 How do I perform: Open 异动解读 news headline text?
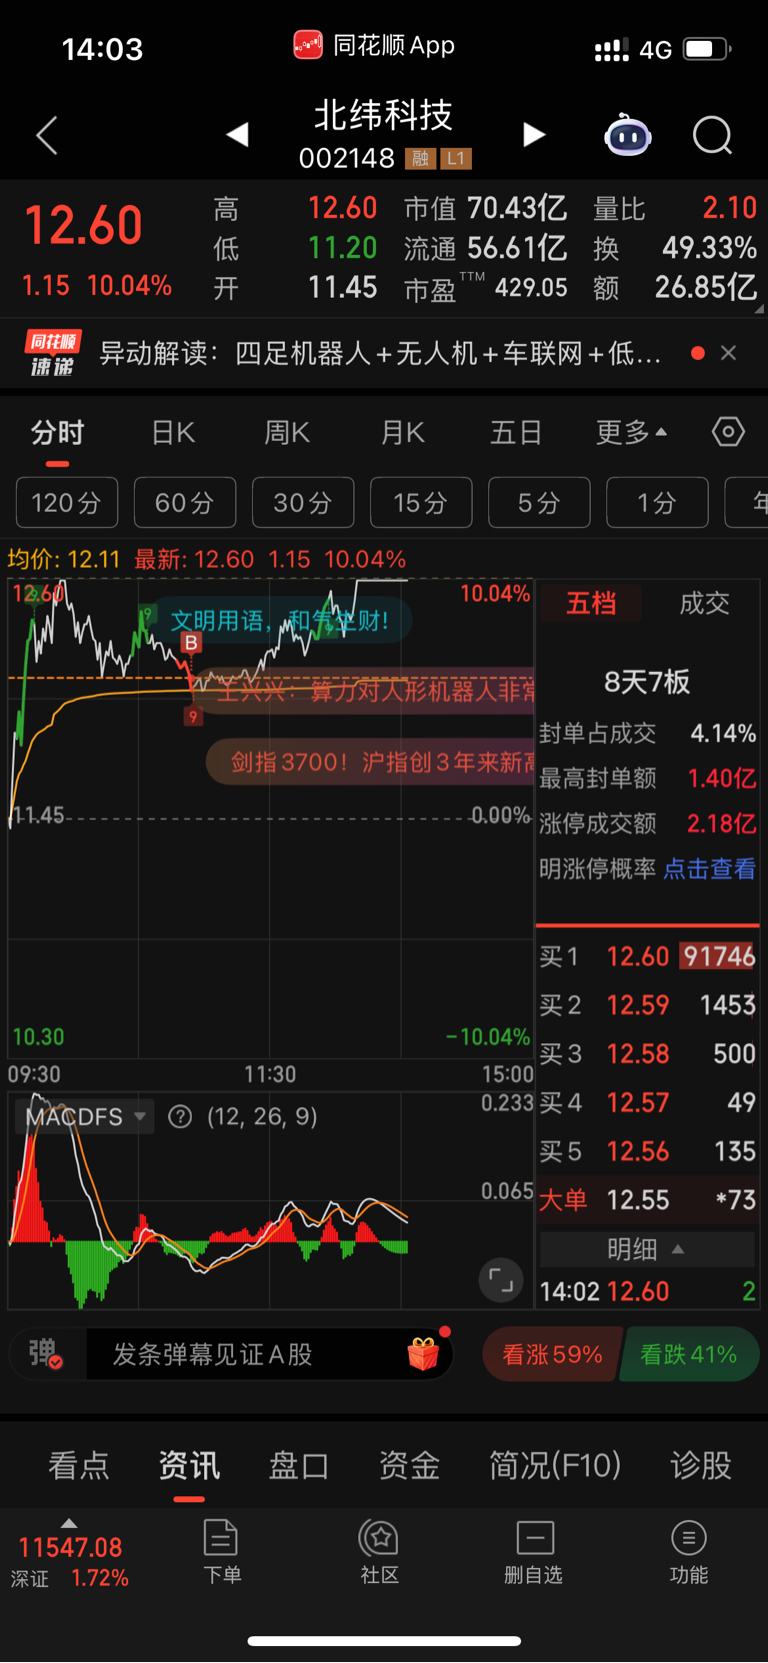click(x=380, y=353)
